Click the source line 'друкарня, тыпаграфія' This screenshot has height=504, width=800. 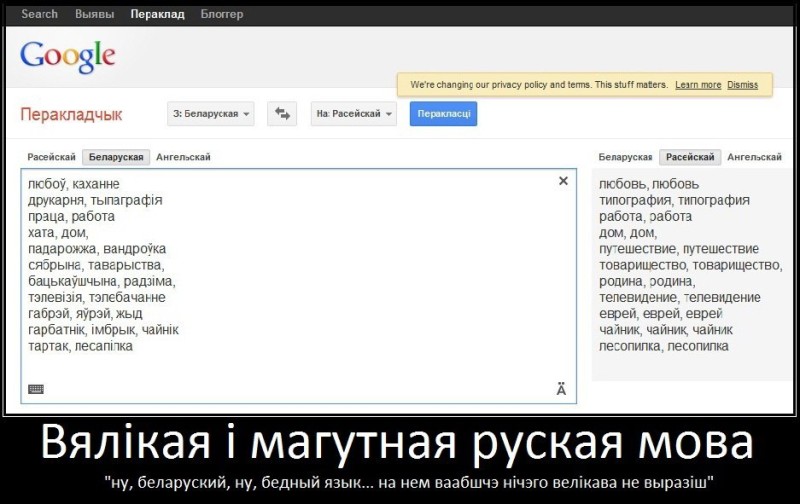coord(95,200)
